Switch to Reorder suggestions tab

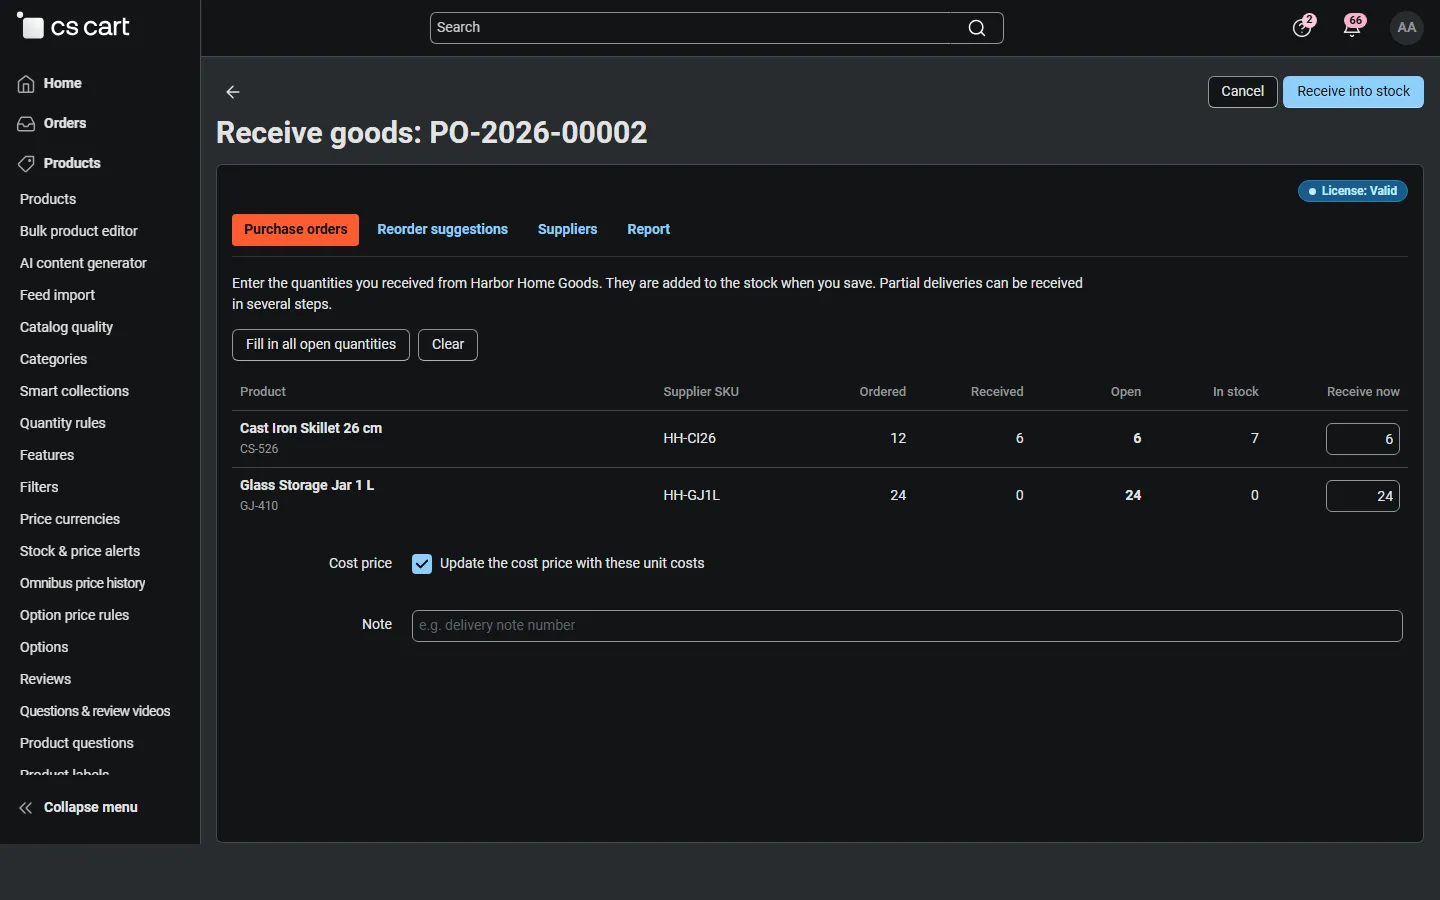point(442,230)
